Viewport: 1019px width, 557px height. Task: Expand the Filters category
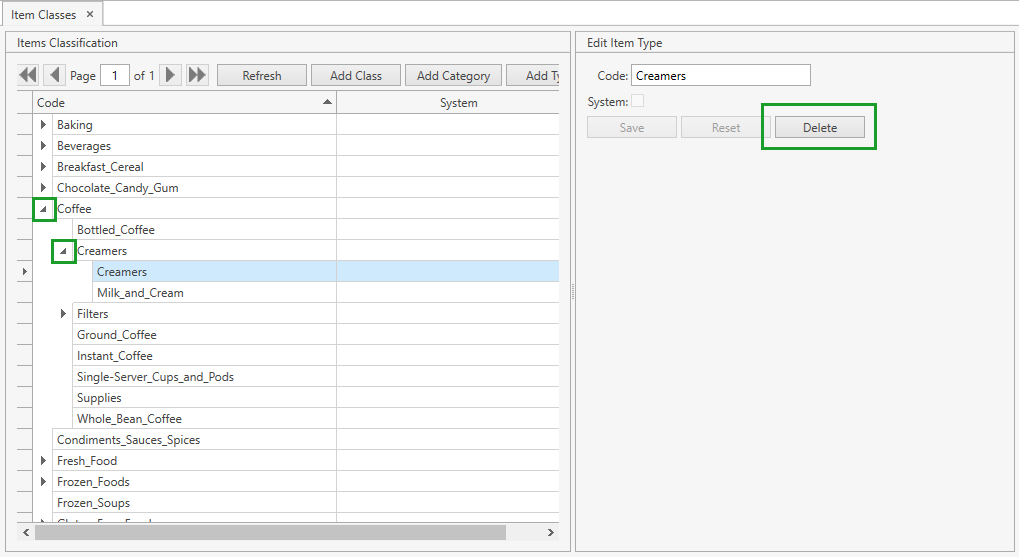click(x=63, y=314)
